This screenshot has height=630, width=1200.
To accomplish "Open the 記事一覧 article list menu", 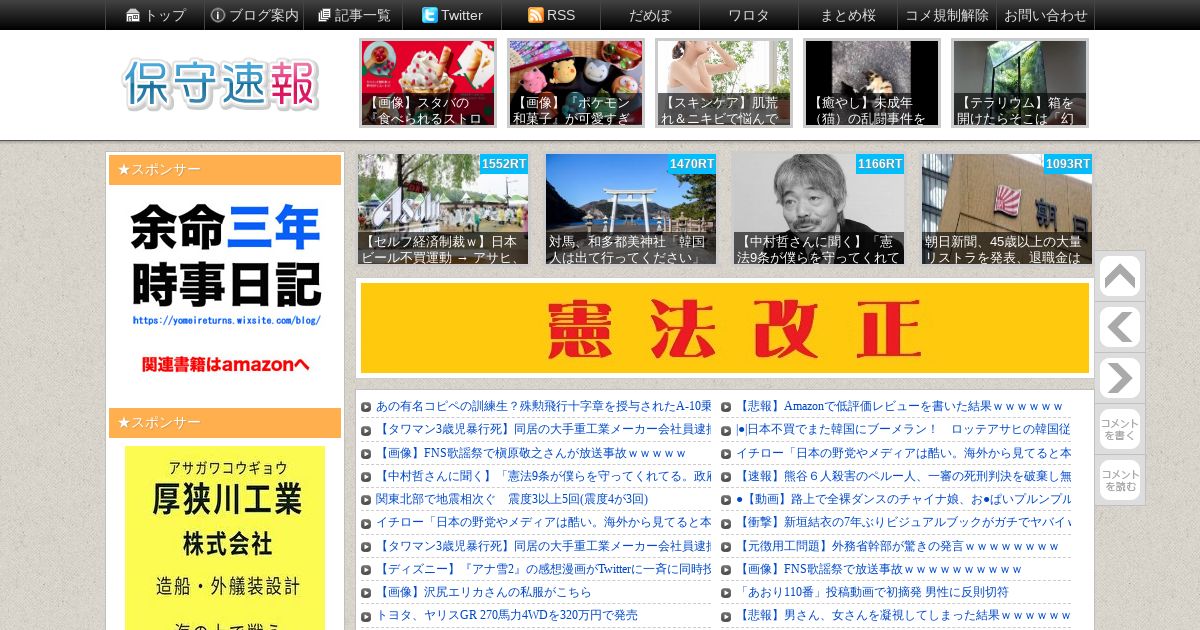I will pos(353,15).
